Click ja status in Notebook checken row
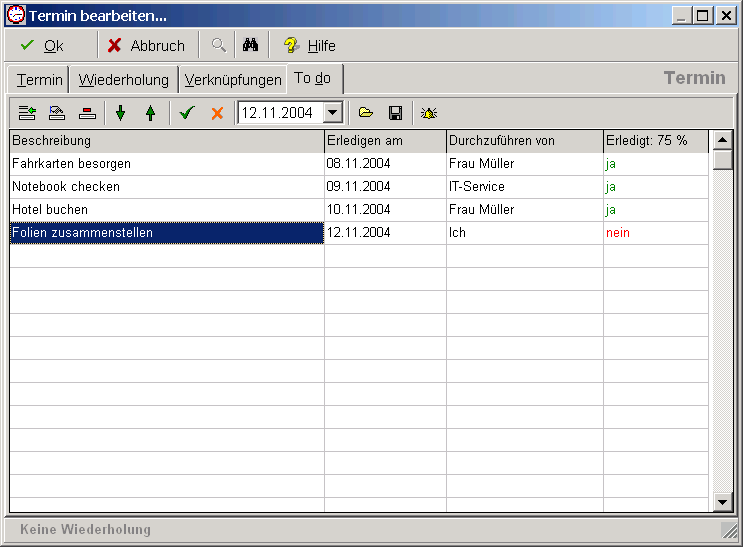The height and width of the screenshot is (547, 743). tap(656, 187)
